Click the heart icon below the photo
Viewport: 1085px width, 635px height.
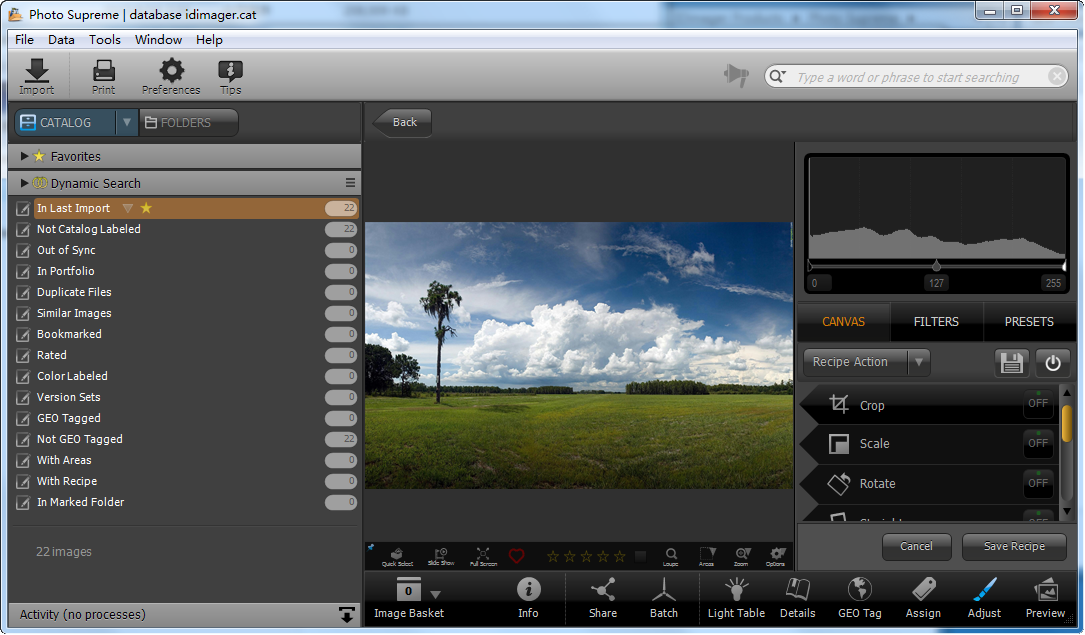pyautogui.click(x=517, y=556)
